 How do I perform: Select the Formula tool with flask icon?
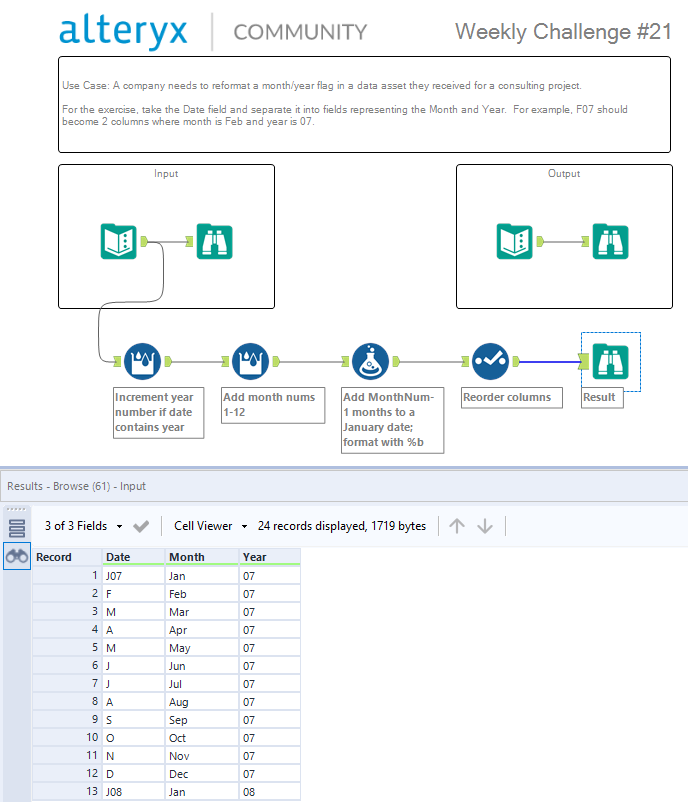pyautogui.click(x=370, y=362)
